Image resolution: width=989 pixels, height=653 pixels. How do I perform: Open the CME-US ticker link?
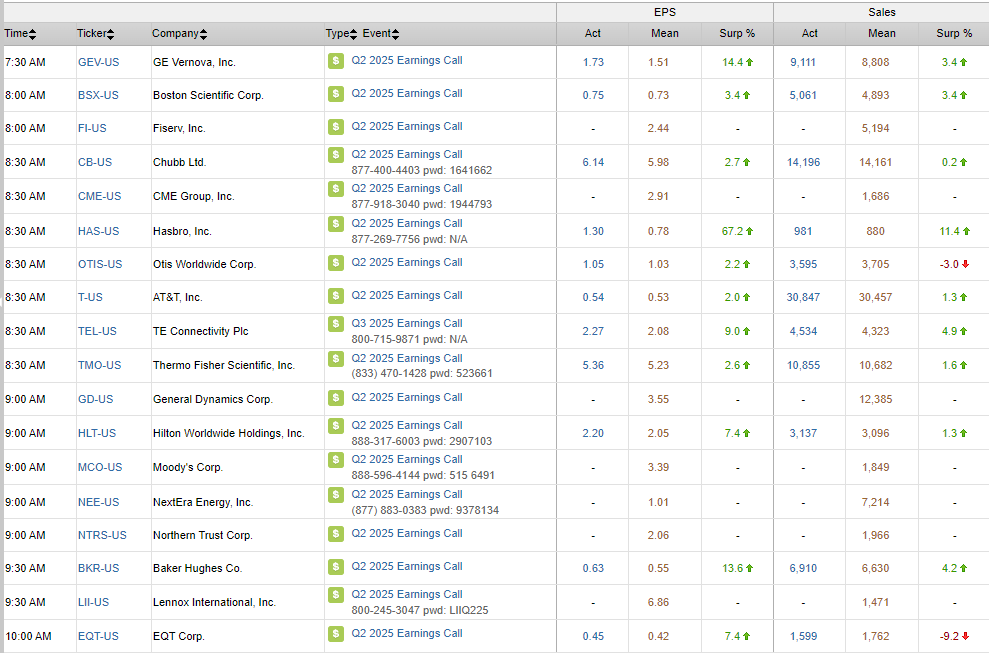(x=99, y=196)
